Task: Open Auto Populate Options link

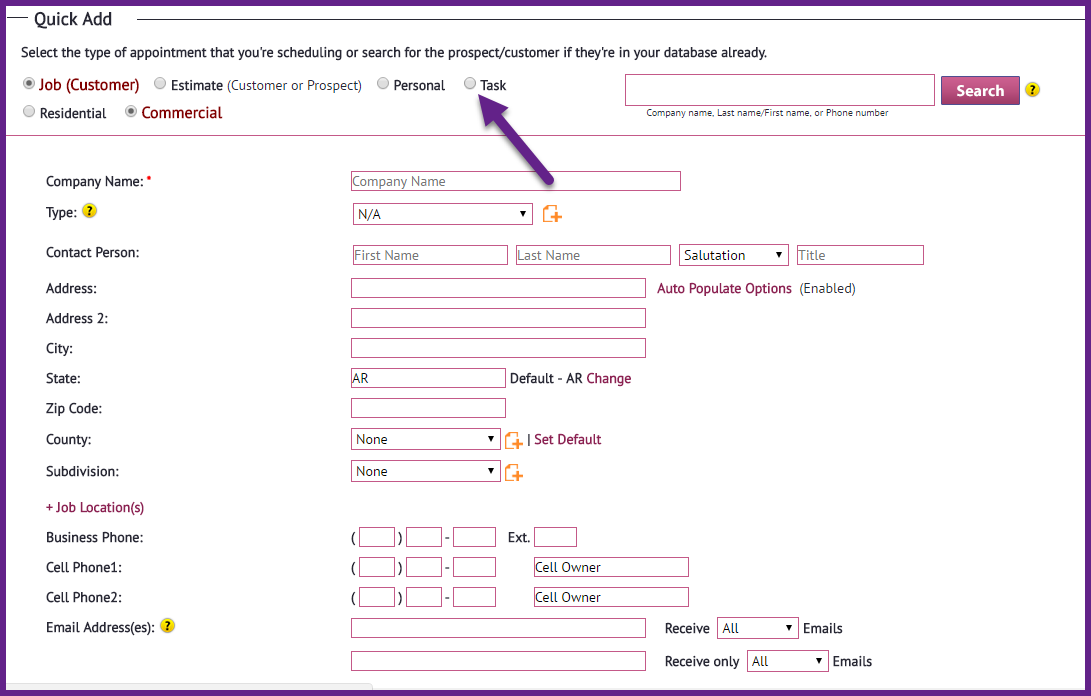Action: [x=724, y=288]
